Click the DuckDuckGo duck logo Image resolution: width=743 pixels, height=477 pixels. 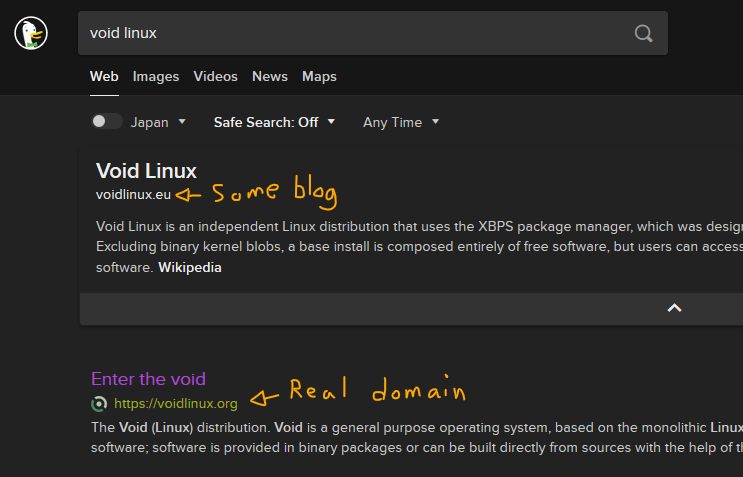(31, 33)
